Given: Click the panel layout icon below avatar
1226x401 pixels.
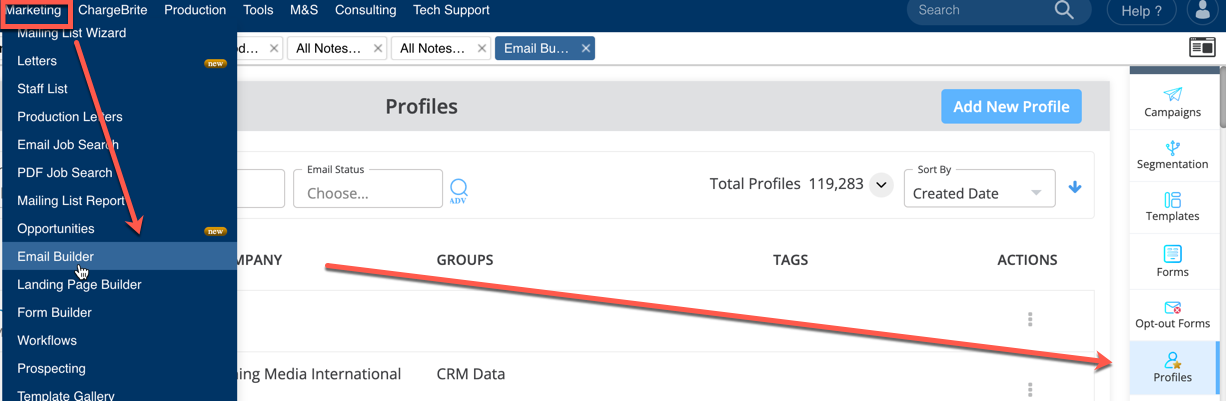Looking at the screenshot, I should click(x=1202, y=47).
